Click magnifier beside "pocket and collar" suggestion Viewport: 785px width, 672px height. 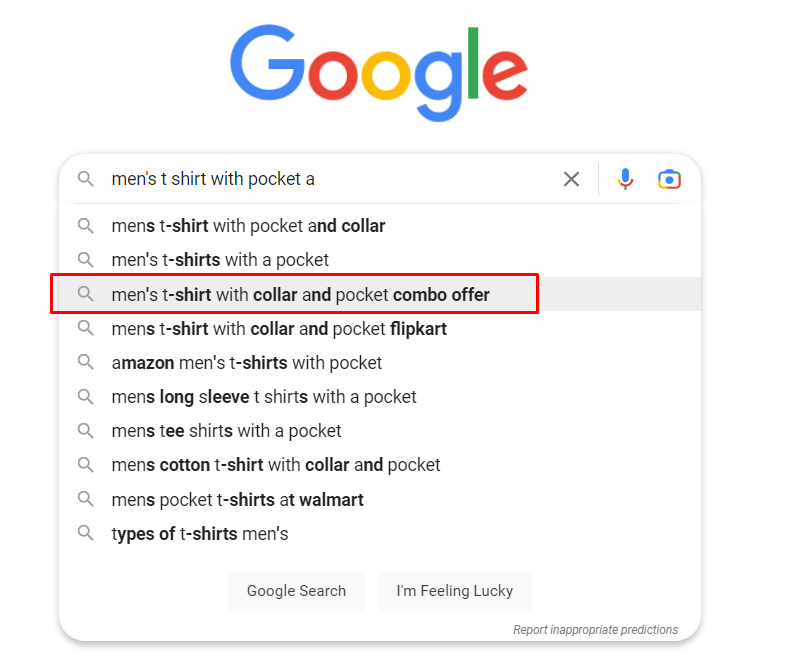[x=86, y=226]
